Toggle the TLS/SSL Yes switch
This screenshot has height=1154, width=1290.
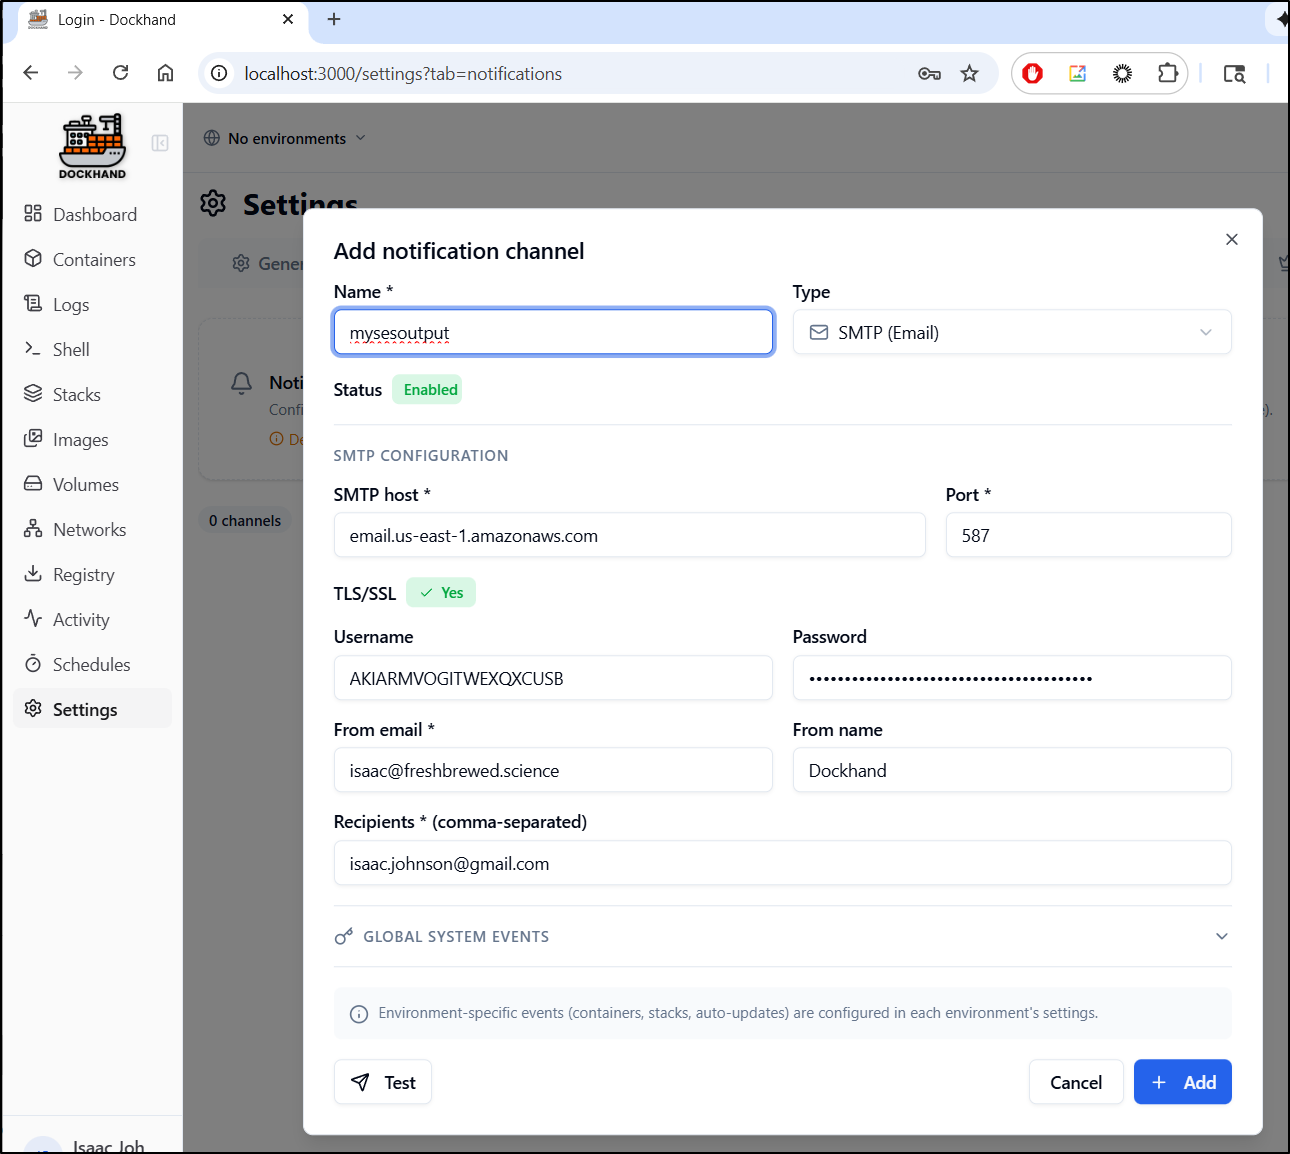441,593
